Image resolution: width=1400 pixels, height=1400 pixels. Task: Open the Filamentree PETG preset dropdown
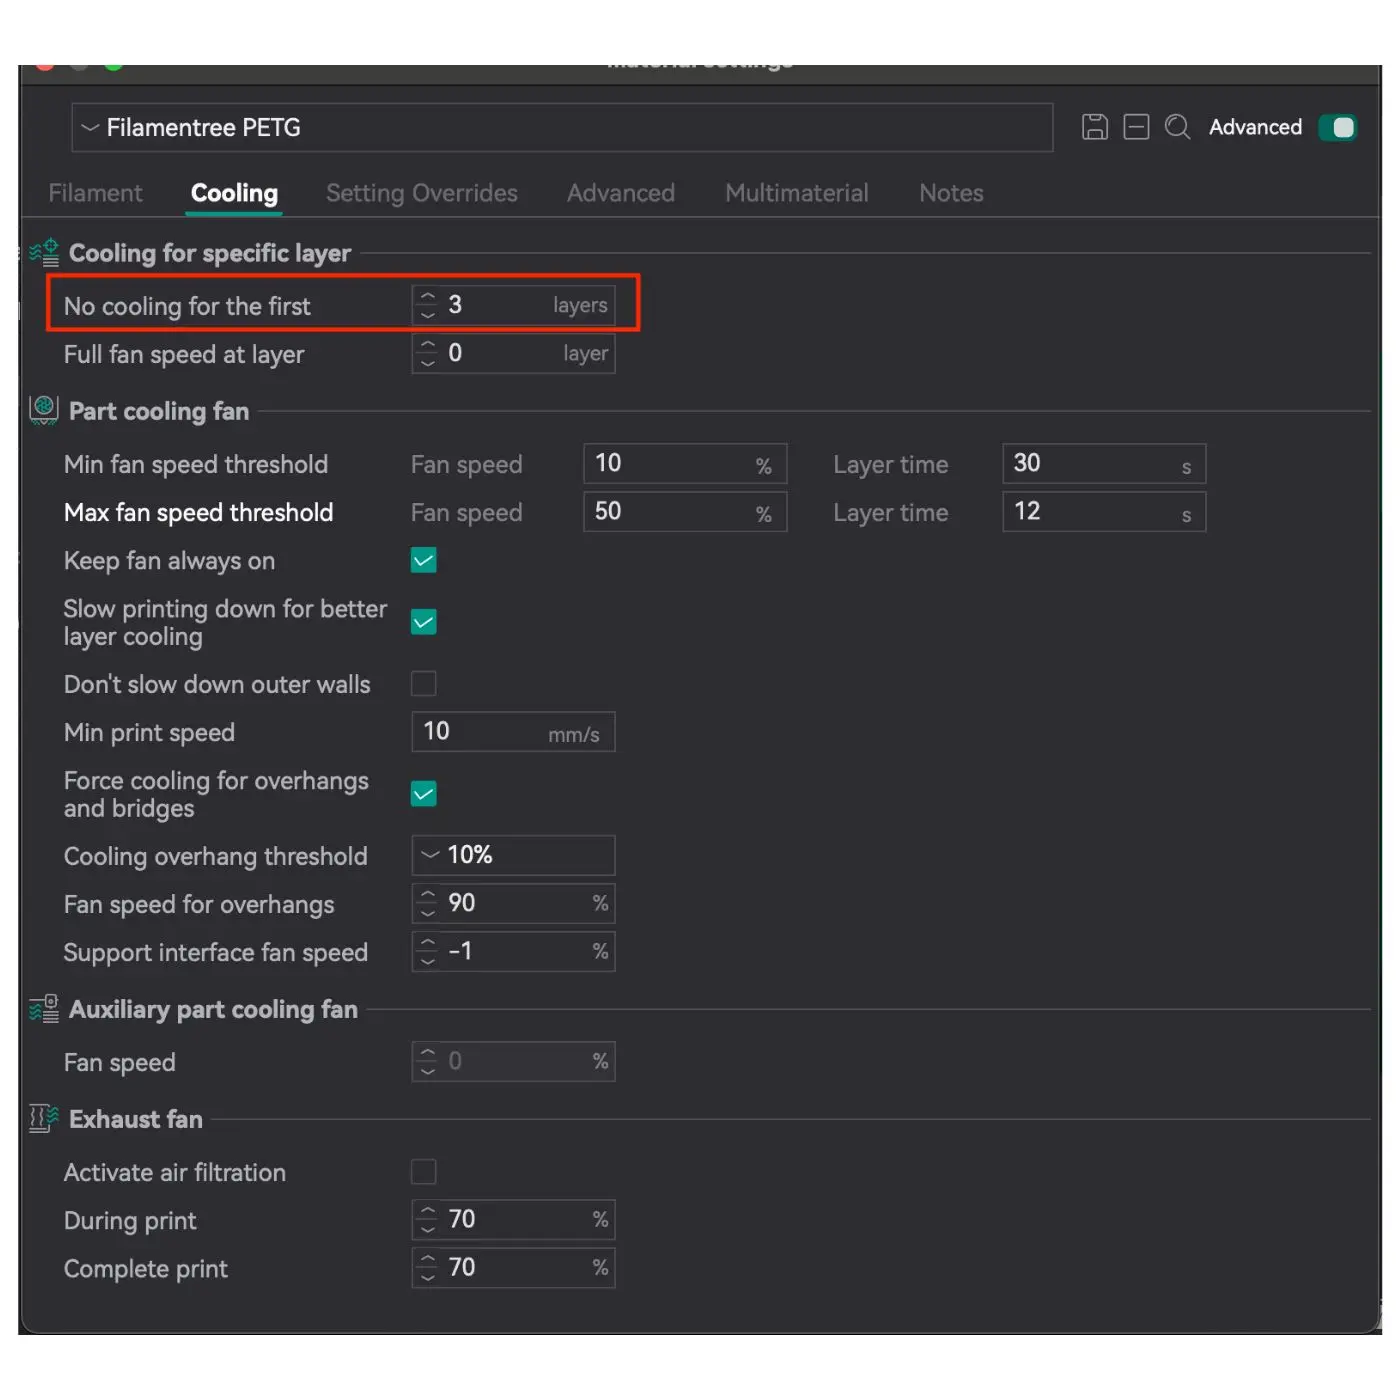coord(561,128)
